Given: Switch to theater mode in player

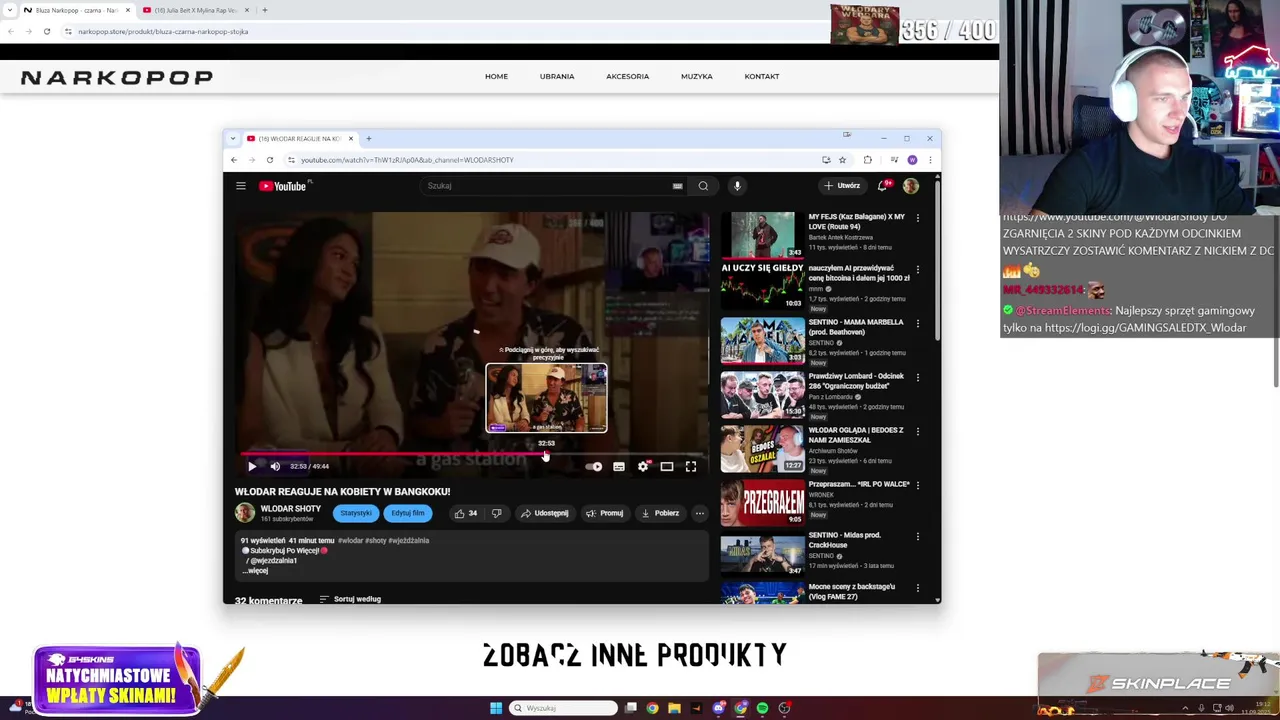Looking at the screenshot, I should [x=667, y=466].
